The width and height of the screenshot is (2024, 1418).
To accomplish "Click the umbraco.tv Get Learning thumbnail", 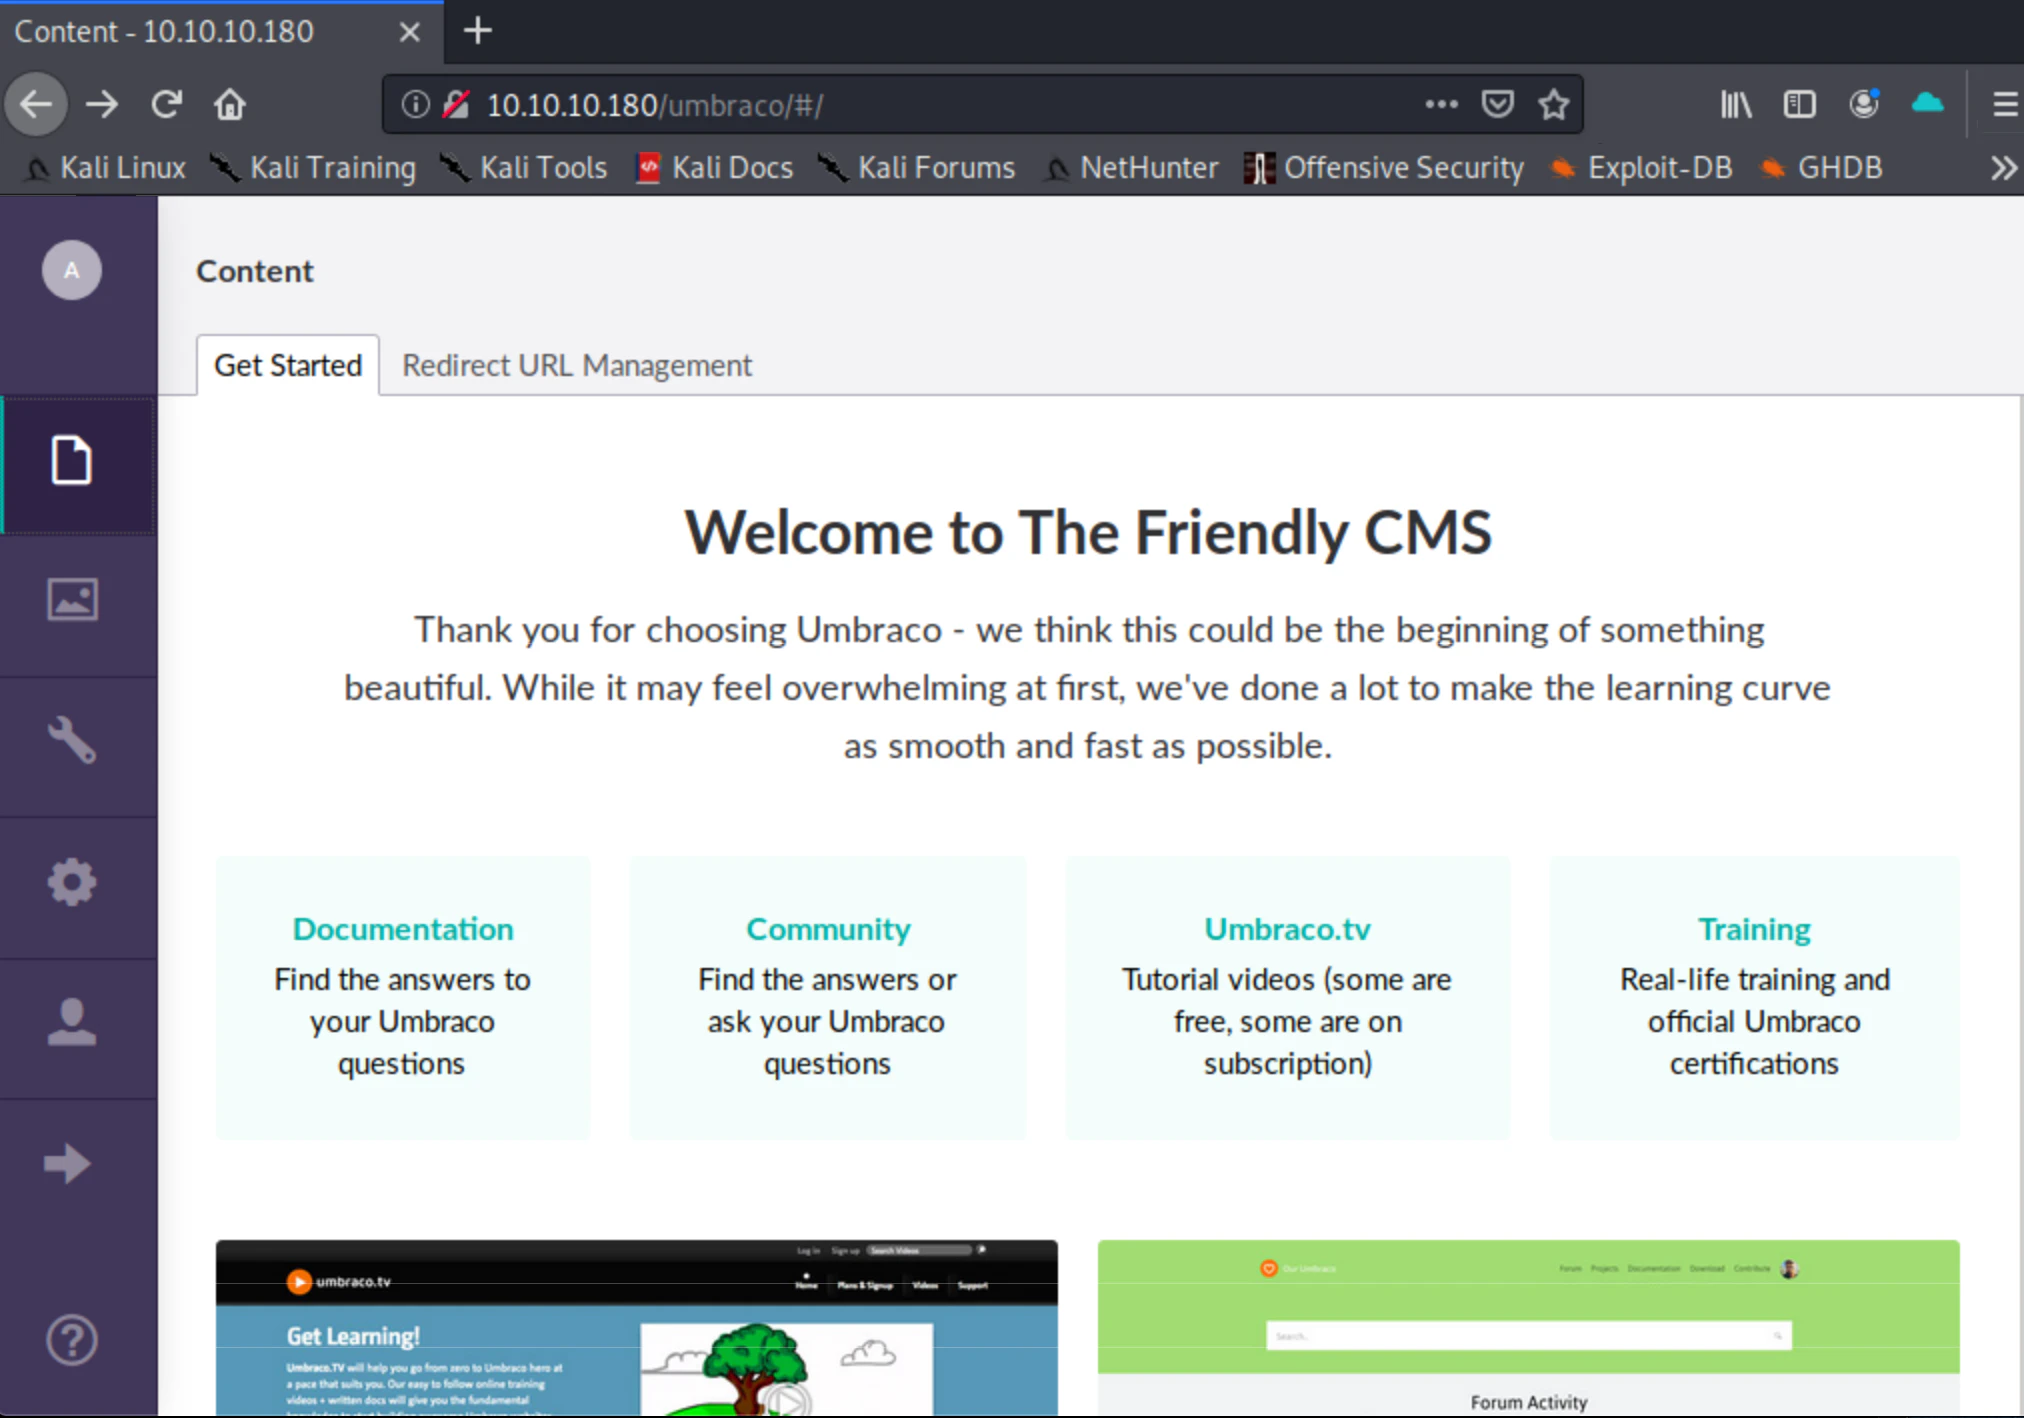I will pos(636,1328).
